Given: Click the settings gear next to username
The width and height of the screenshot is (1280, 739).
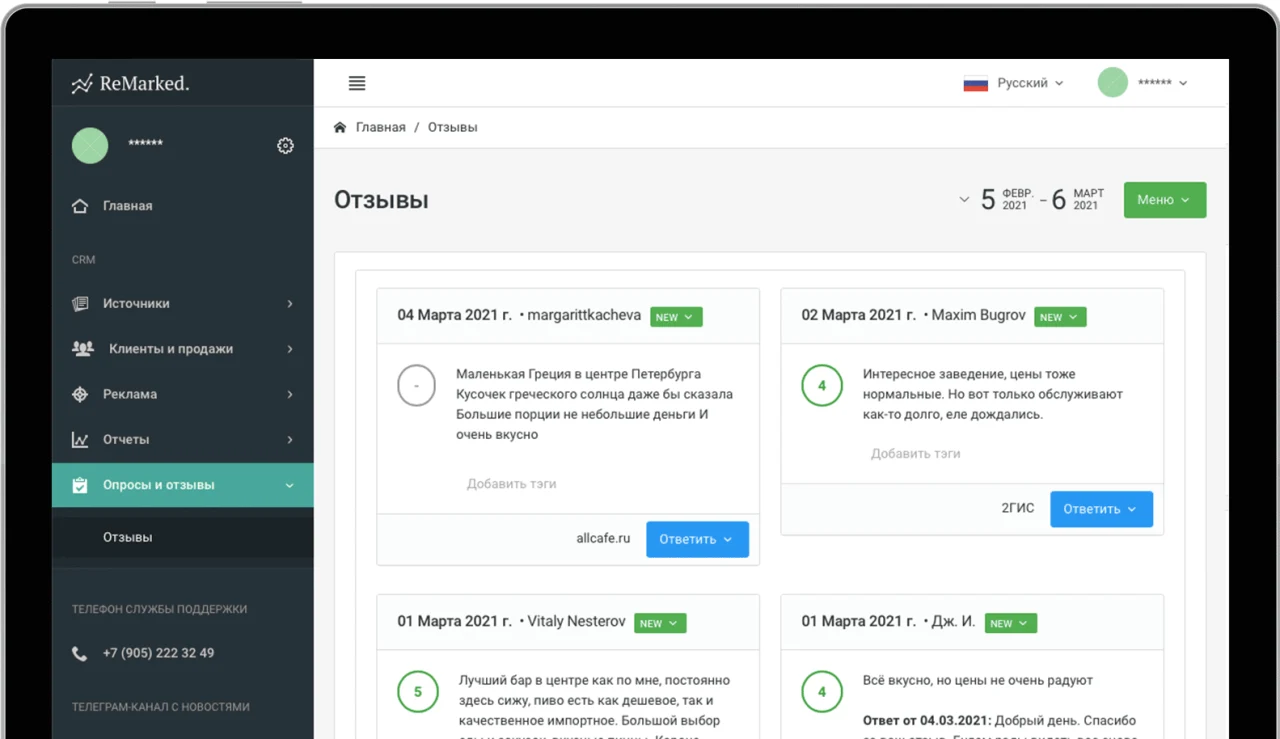Looking at the screenshot, I should click(x=285, y=145).
